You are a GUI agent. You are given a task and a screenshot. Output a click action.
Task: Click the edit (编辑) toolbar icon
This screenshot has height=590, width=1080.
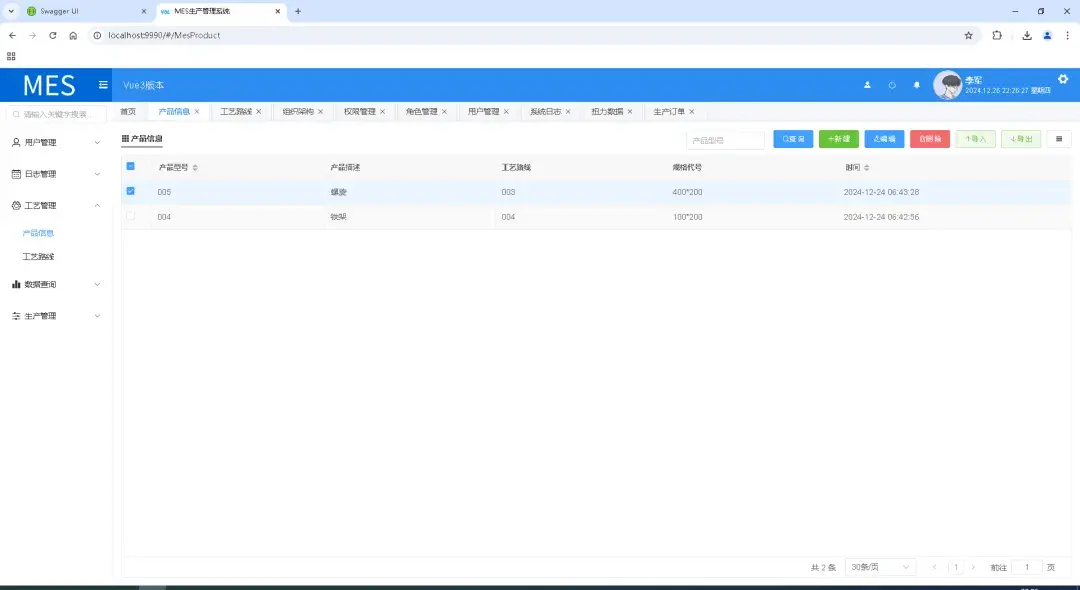point(876,139)
